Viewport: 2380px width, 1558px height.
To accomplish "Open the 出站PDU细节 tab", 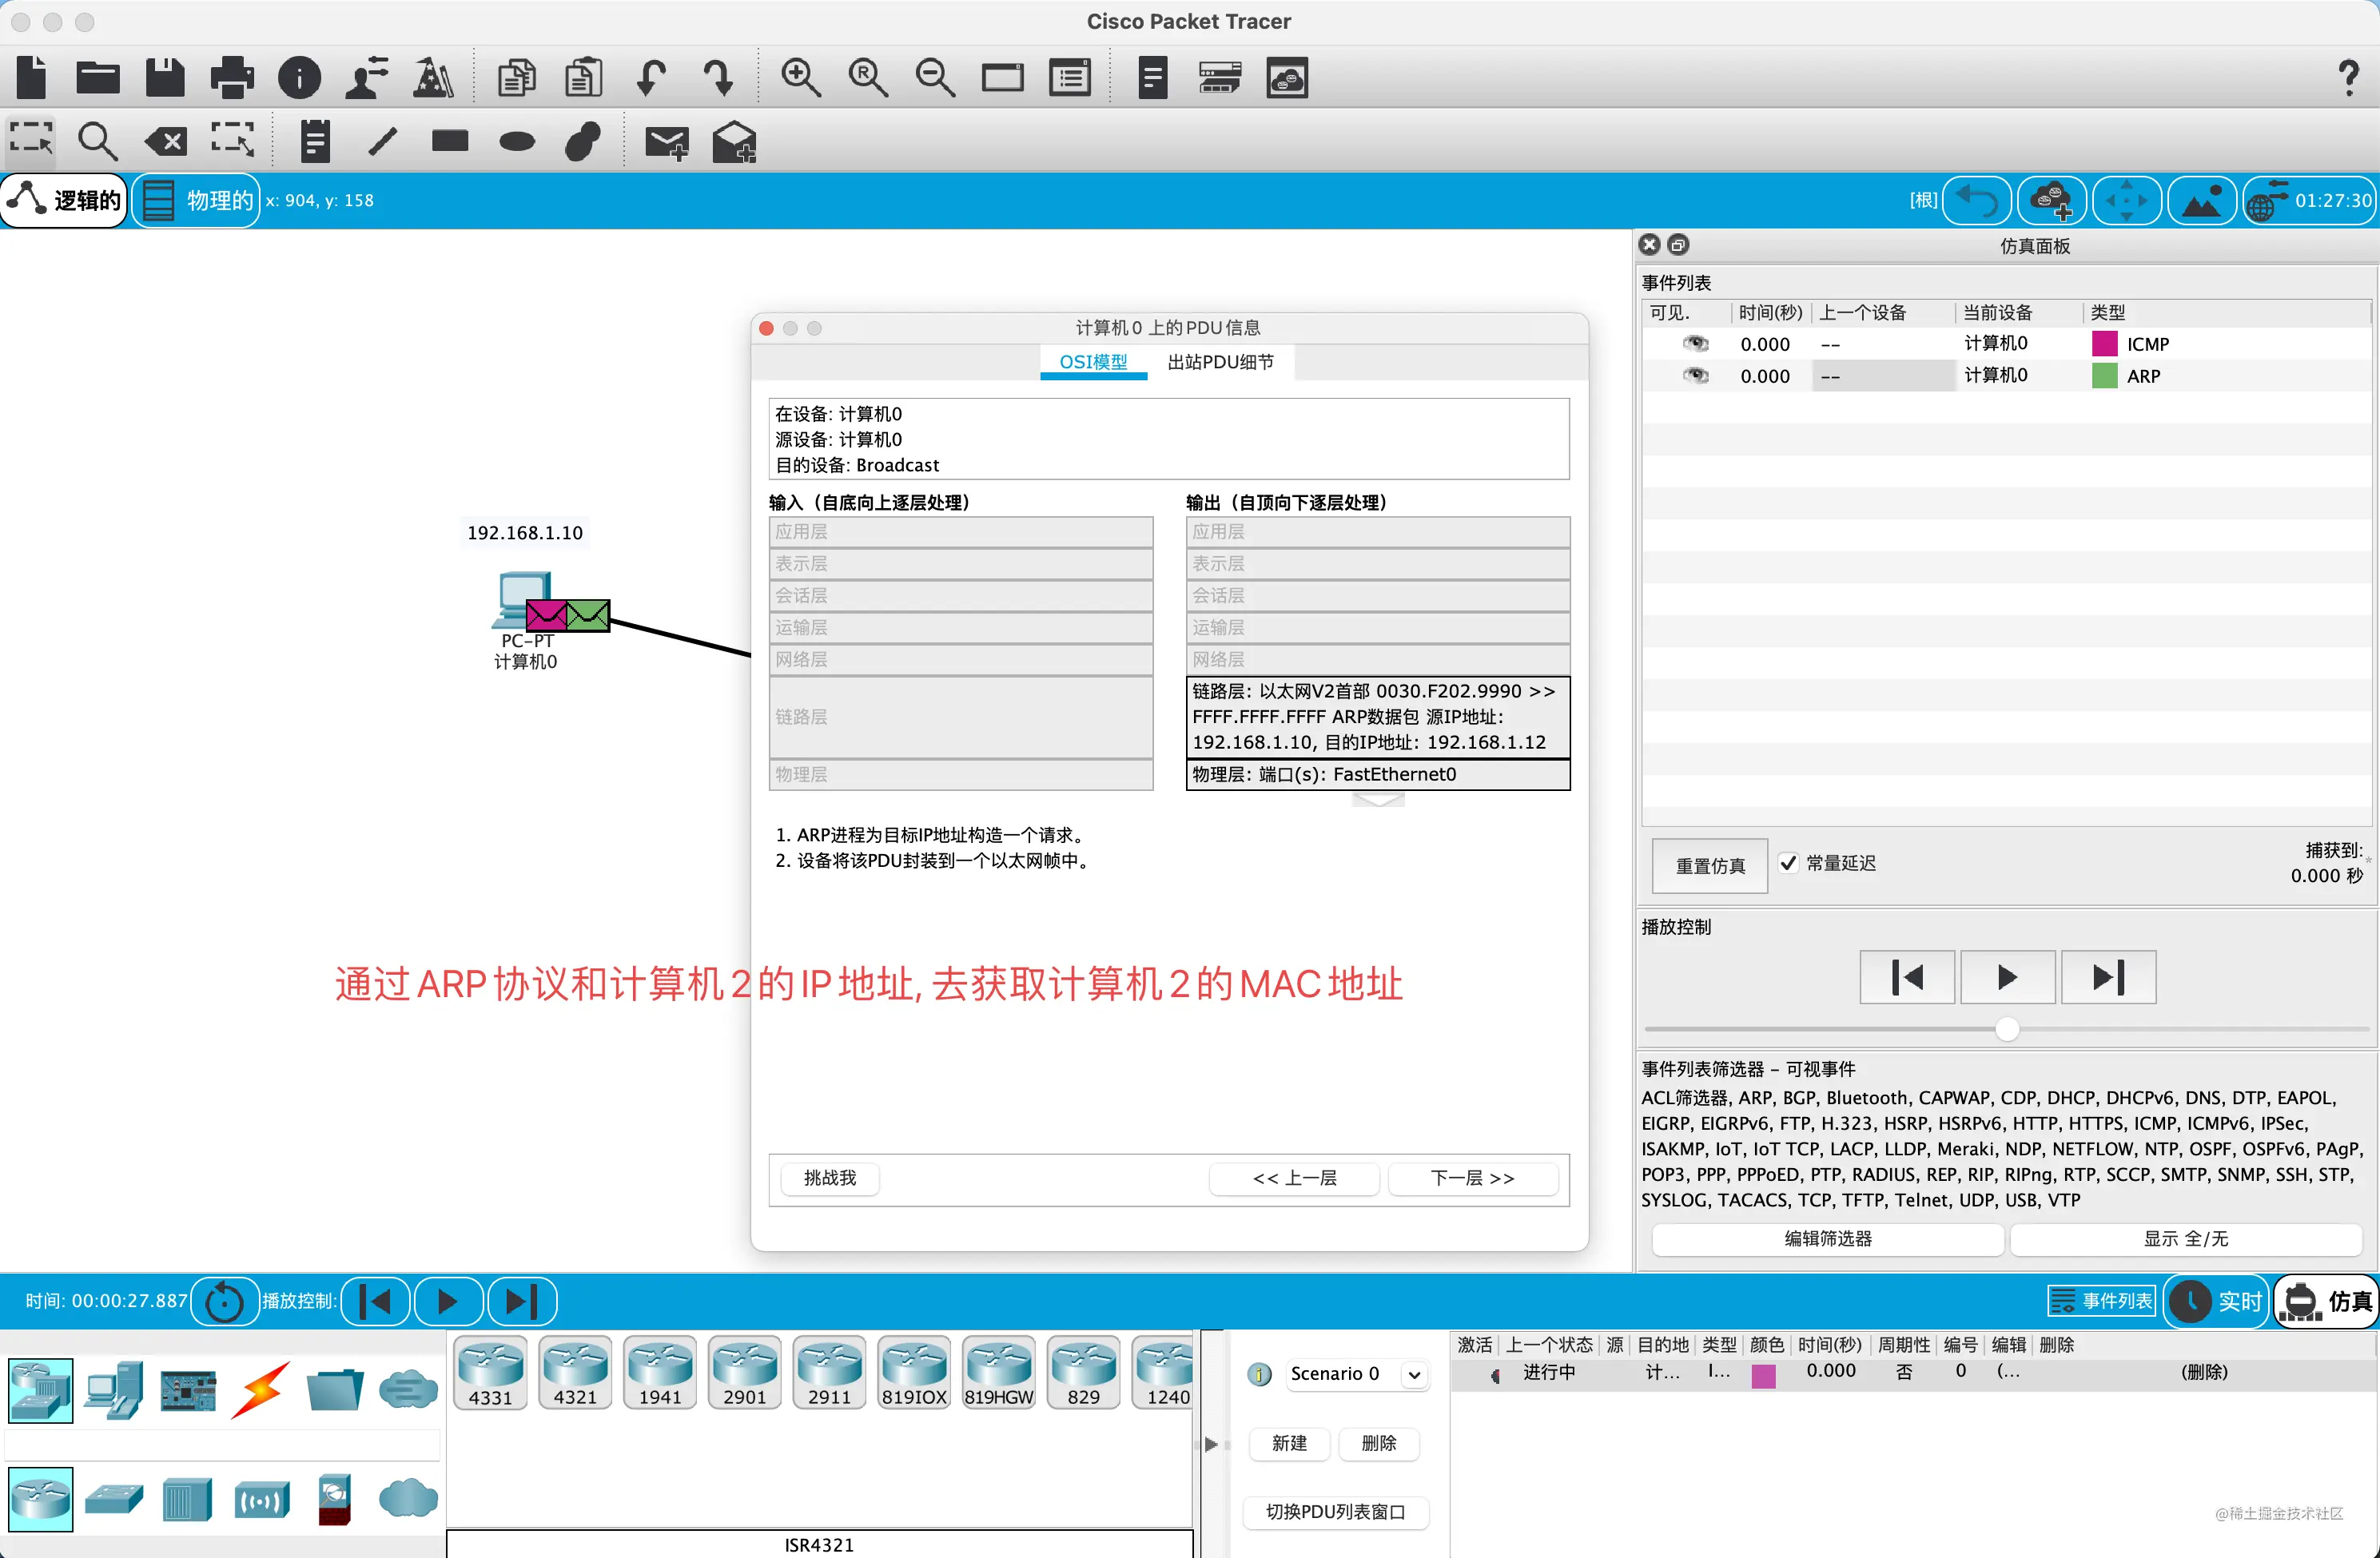I will pyautogui.click(x=1221, y=362).
